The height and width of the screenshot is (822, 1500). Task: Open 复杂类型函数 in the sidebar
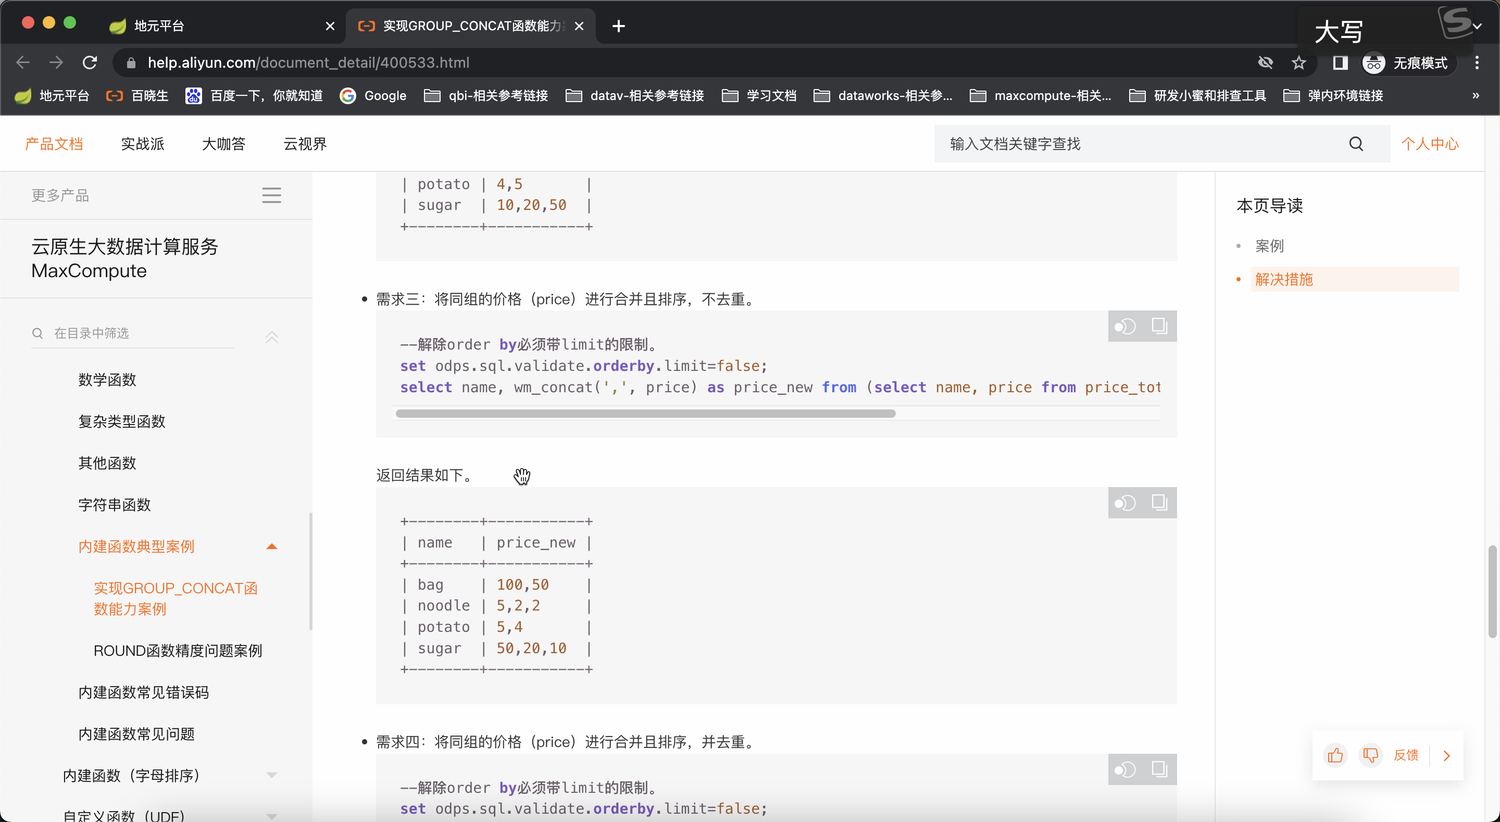click(122, 422)
